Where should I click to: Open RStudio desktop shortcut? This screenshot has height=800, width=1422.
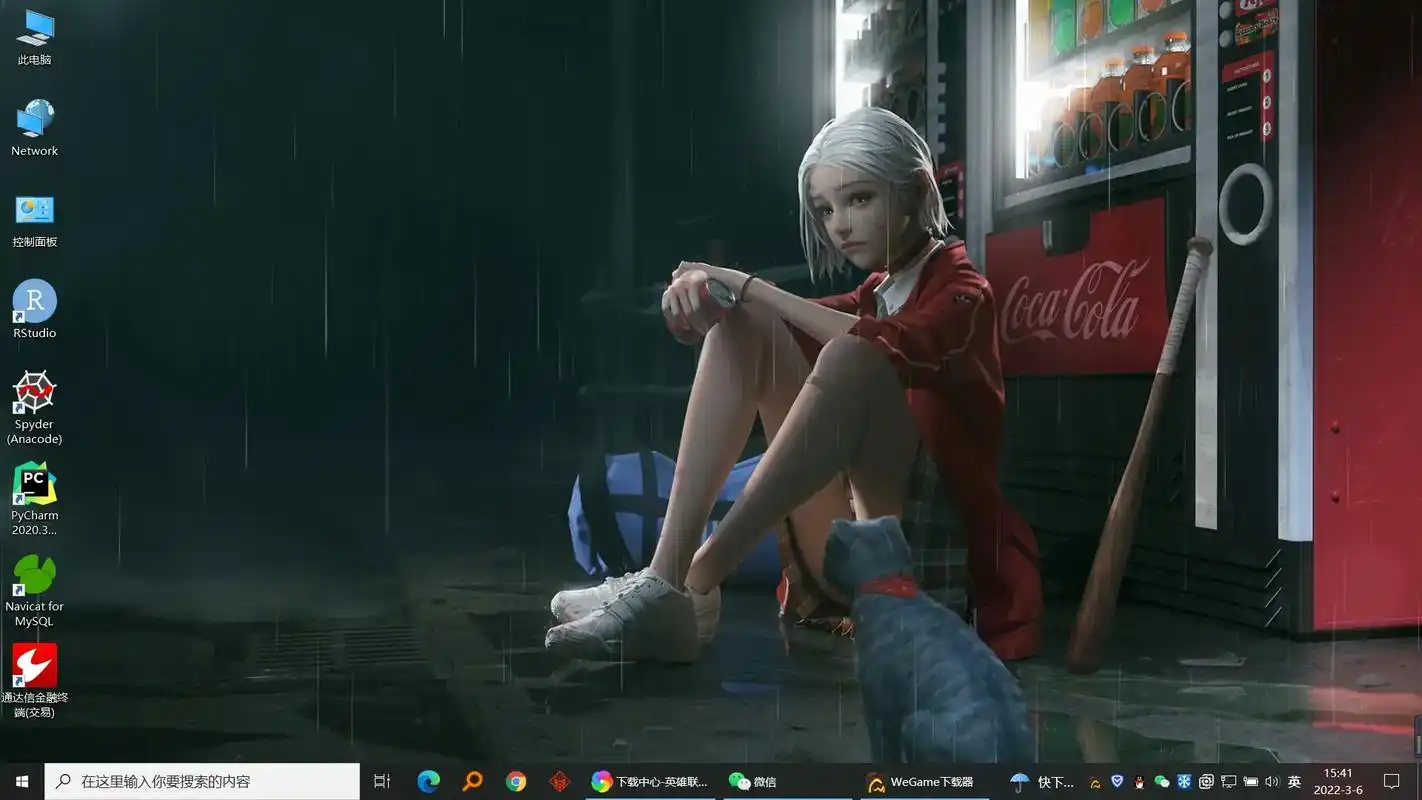pos(35,303)
